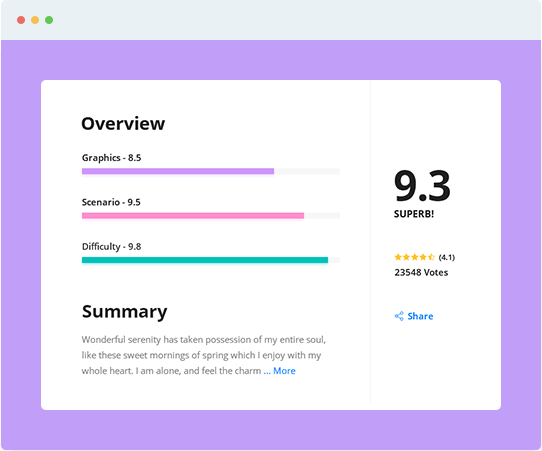Screen dimensions: 542x451
Task: Select the Overview heading
Action: [123, 124]
